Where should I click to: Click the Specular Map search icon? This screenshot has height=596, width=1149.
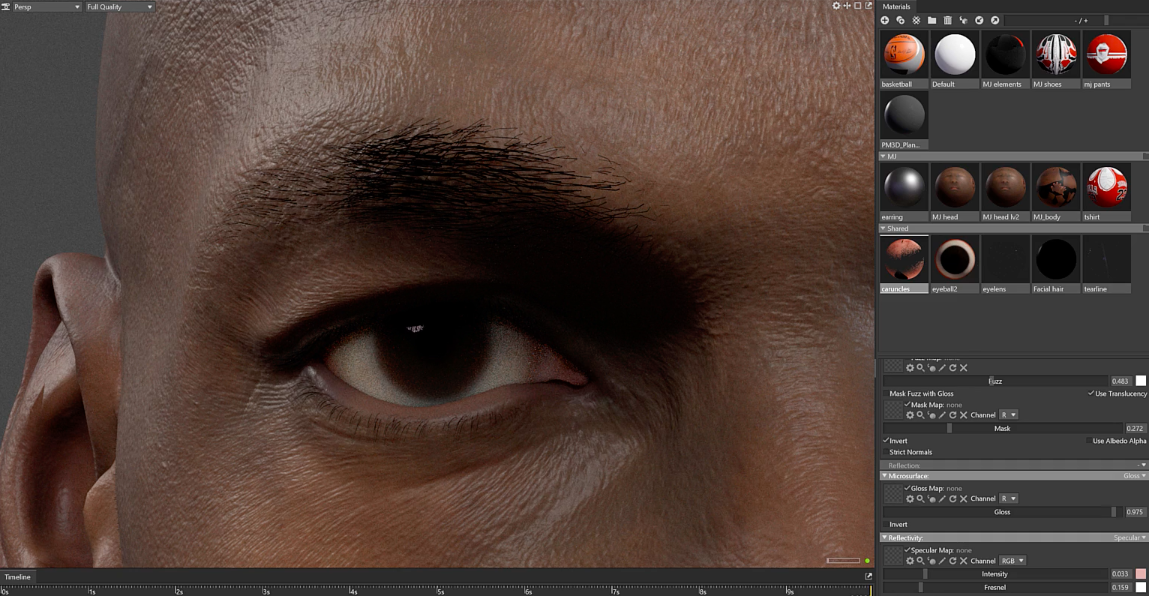pos(920,561)
